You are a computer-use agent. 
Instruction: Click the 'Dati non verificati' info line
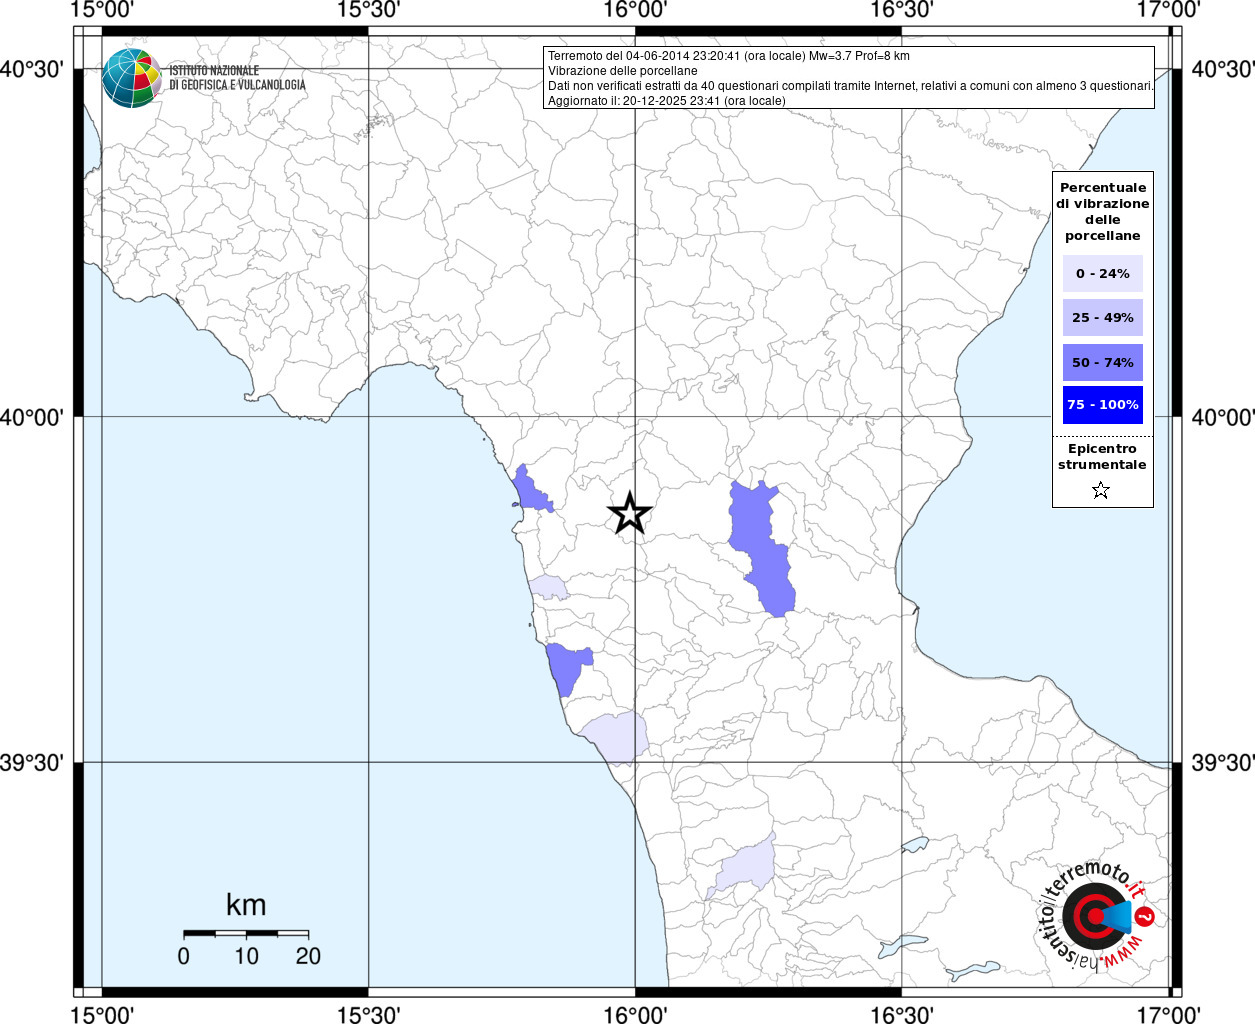coord(850,86)
